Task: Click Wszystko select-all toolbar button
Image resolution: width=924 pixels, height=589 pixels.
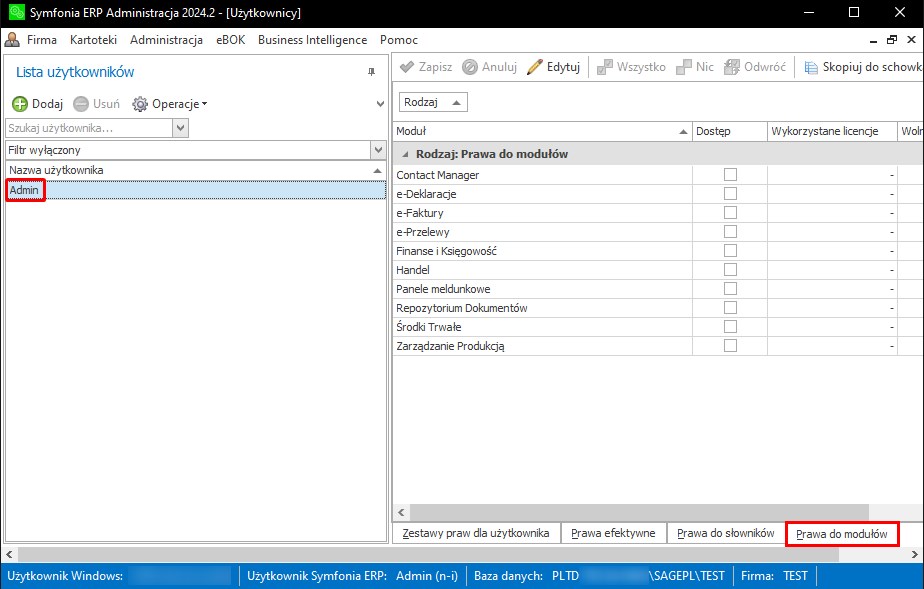Action: pos(631,67)
